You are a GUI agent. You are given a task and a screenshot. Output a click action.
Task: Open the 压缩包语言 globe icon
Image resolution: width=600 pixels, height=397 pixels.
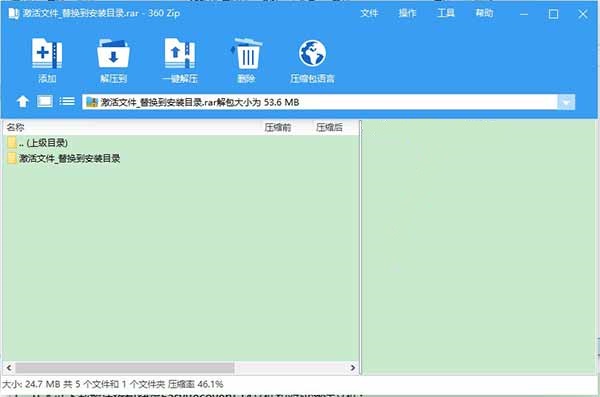(x=312, y=54)
